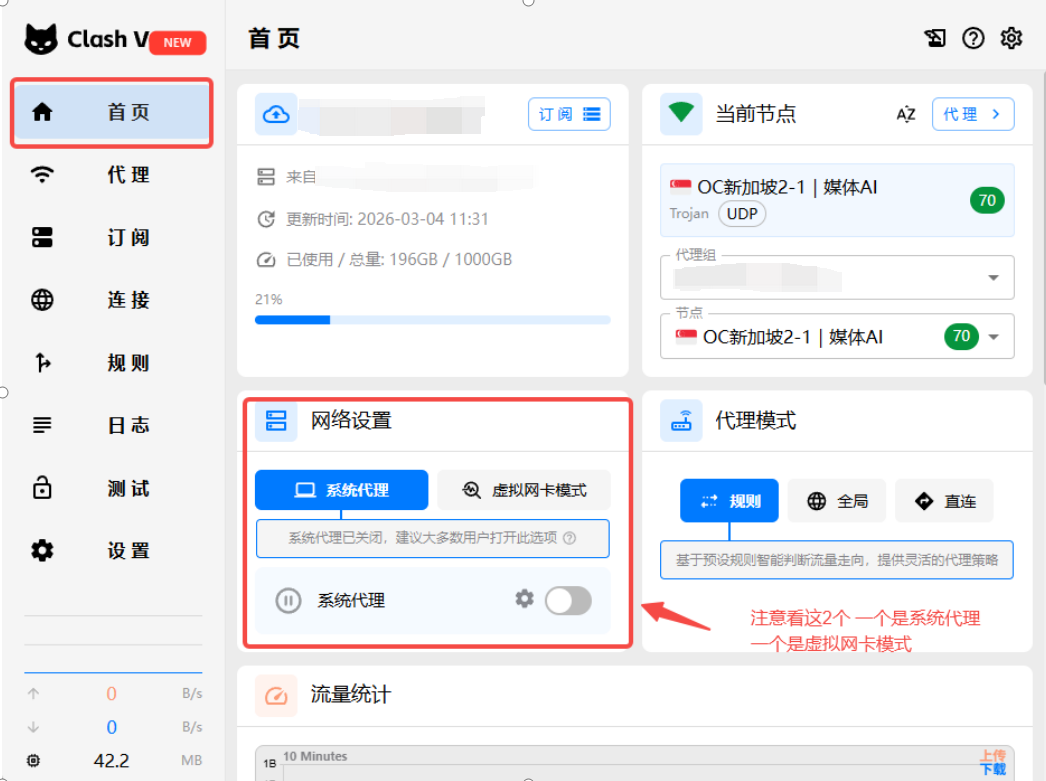
Task: Click the 订阅 button on profile card
Action: point(569,114)
